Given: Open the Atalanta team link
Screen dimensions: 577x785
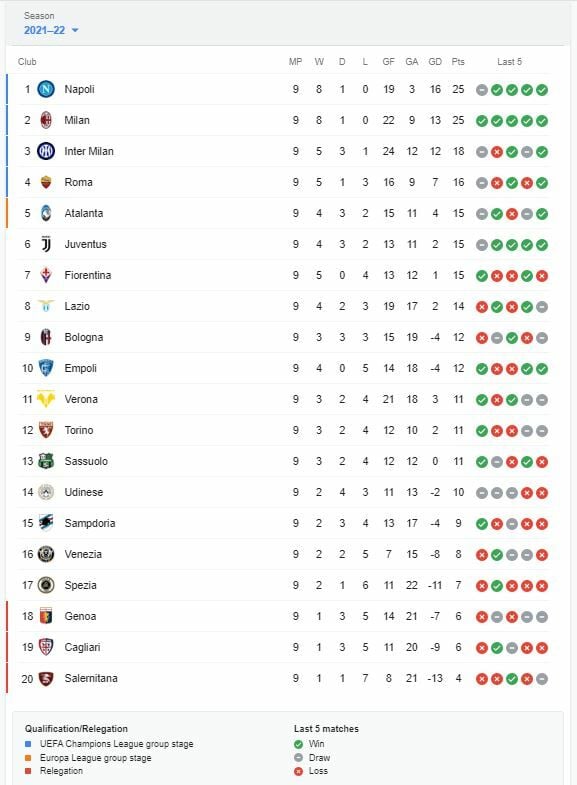Looking at the screenshot, I should (x=84, y=213).
